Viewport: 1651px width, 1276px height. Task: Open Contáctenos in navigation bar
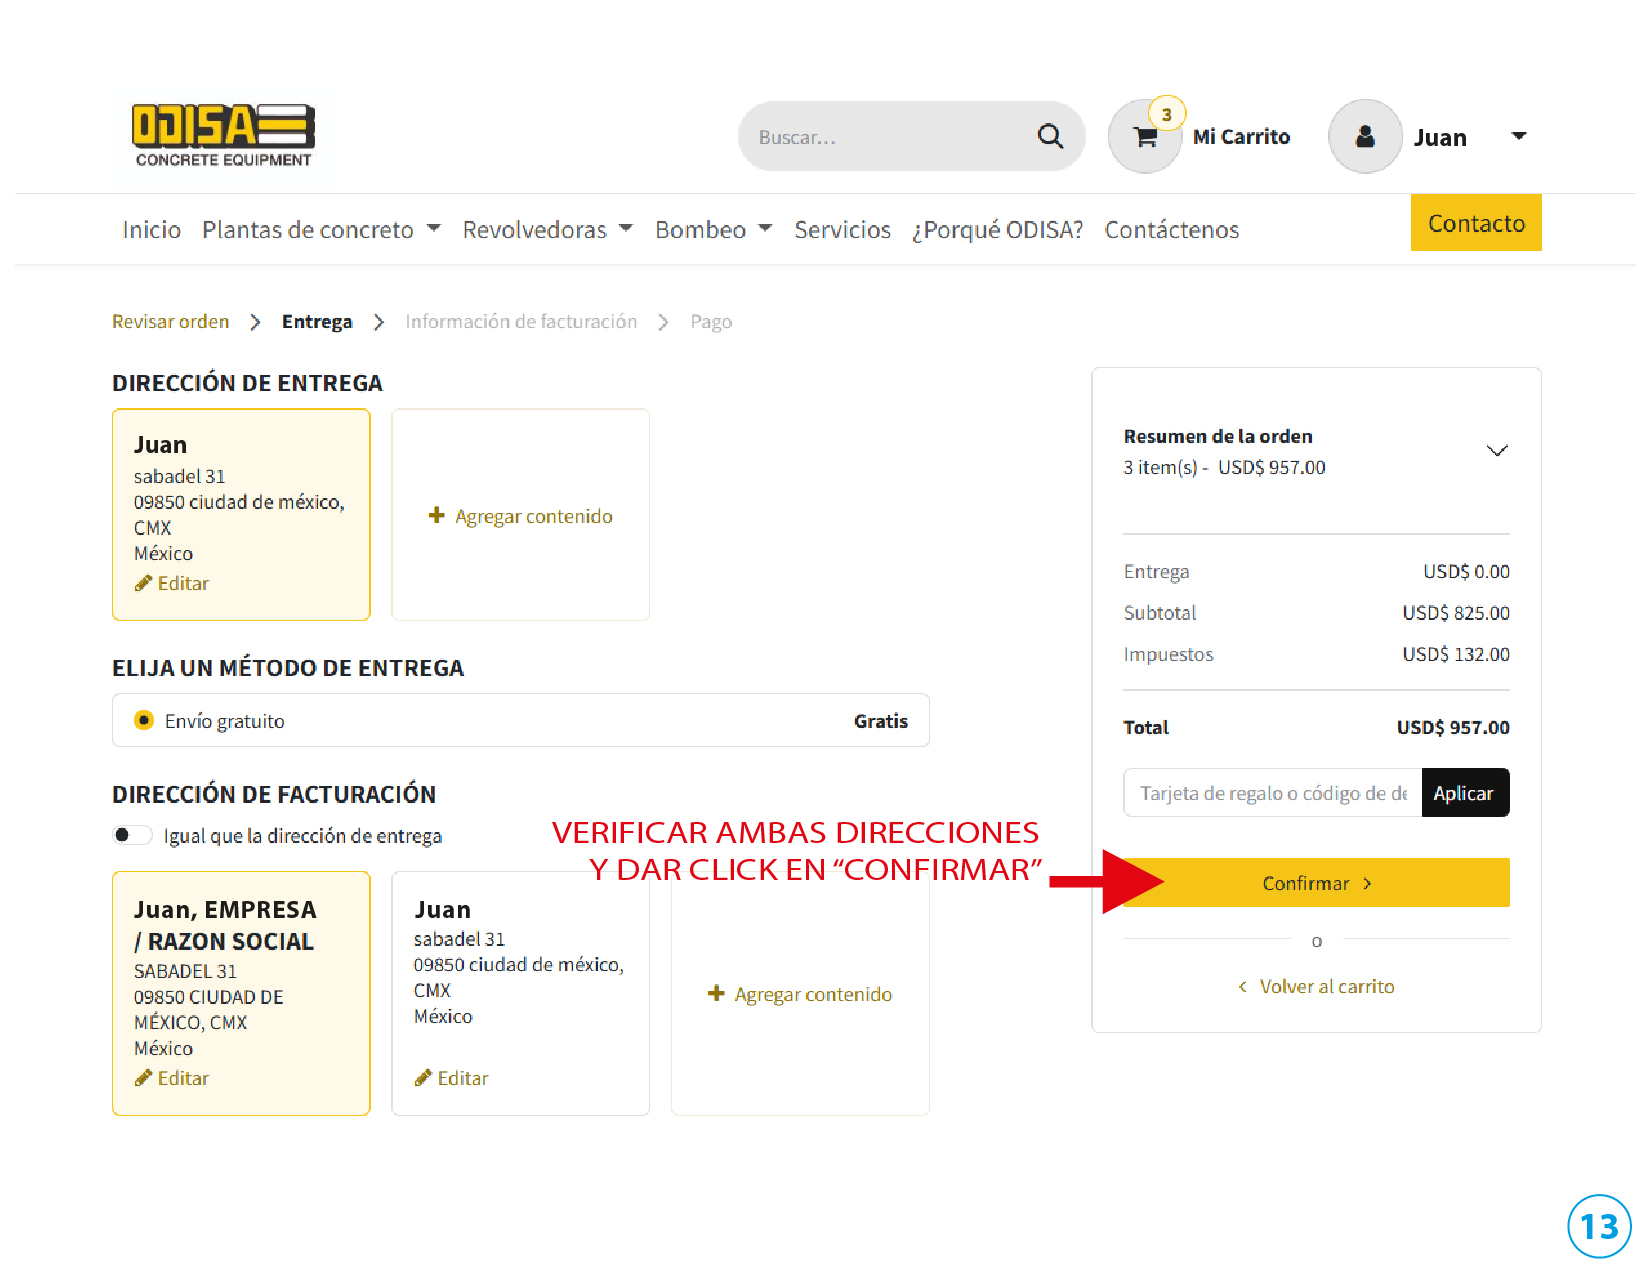pyautogui.click(x=1172, y=230)
